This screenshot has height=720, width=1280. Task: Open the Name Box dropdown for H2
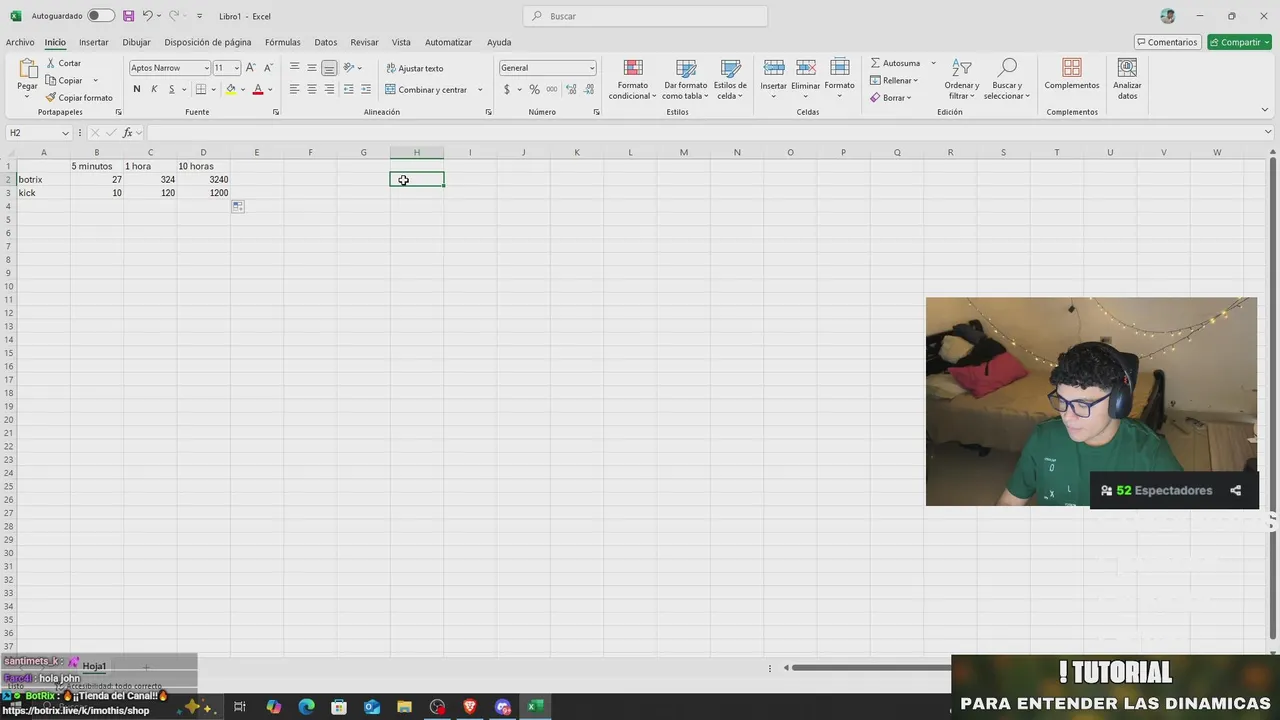(66, 133)
